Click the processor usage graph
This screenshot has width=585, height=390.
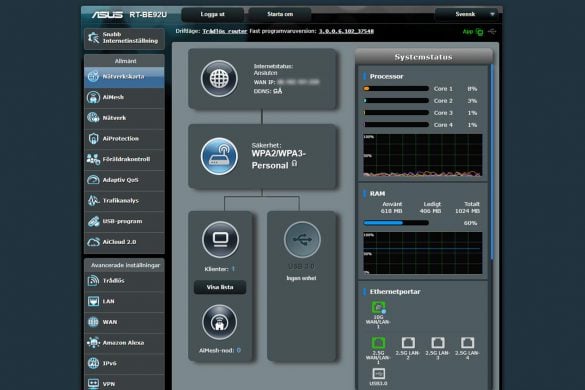coord(423,155)
